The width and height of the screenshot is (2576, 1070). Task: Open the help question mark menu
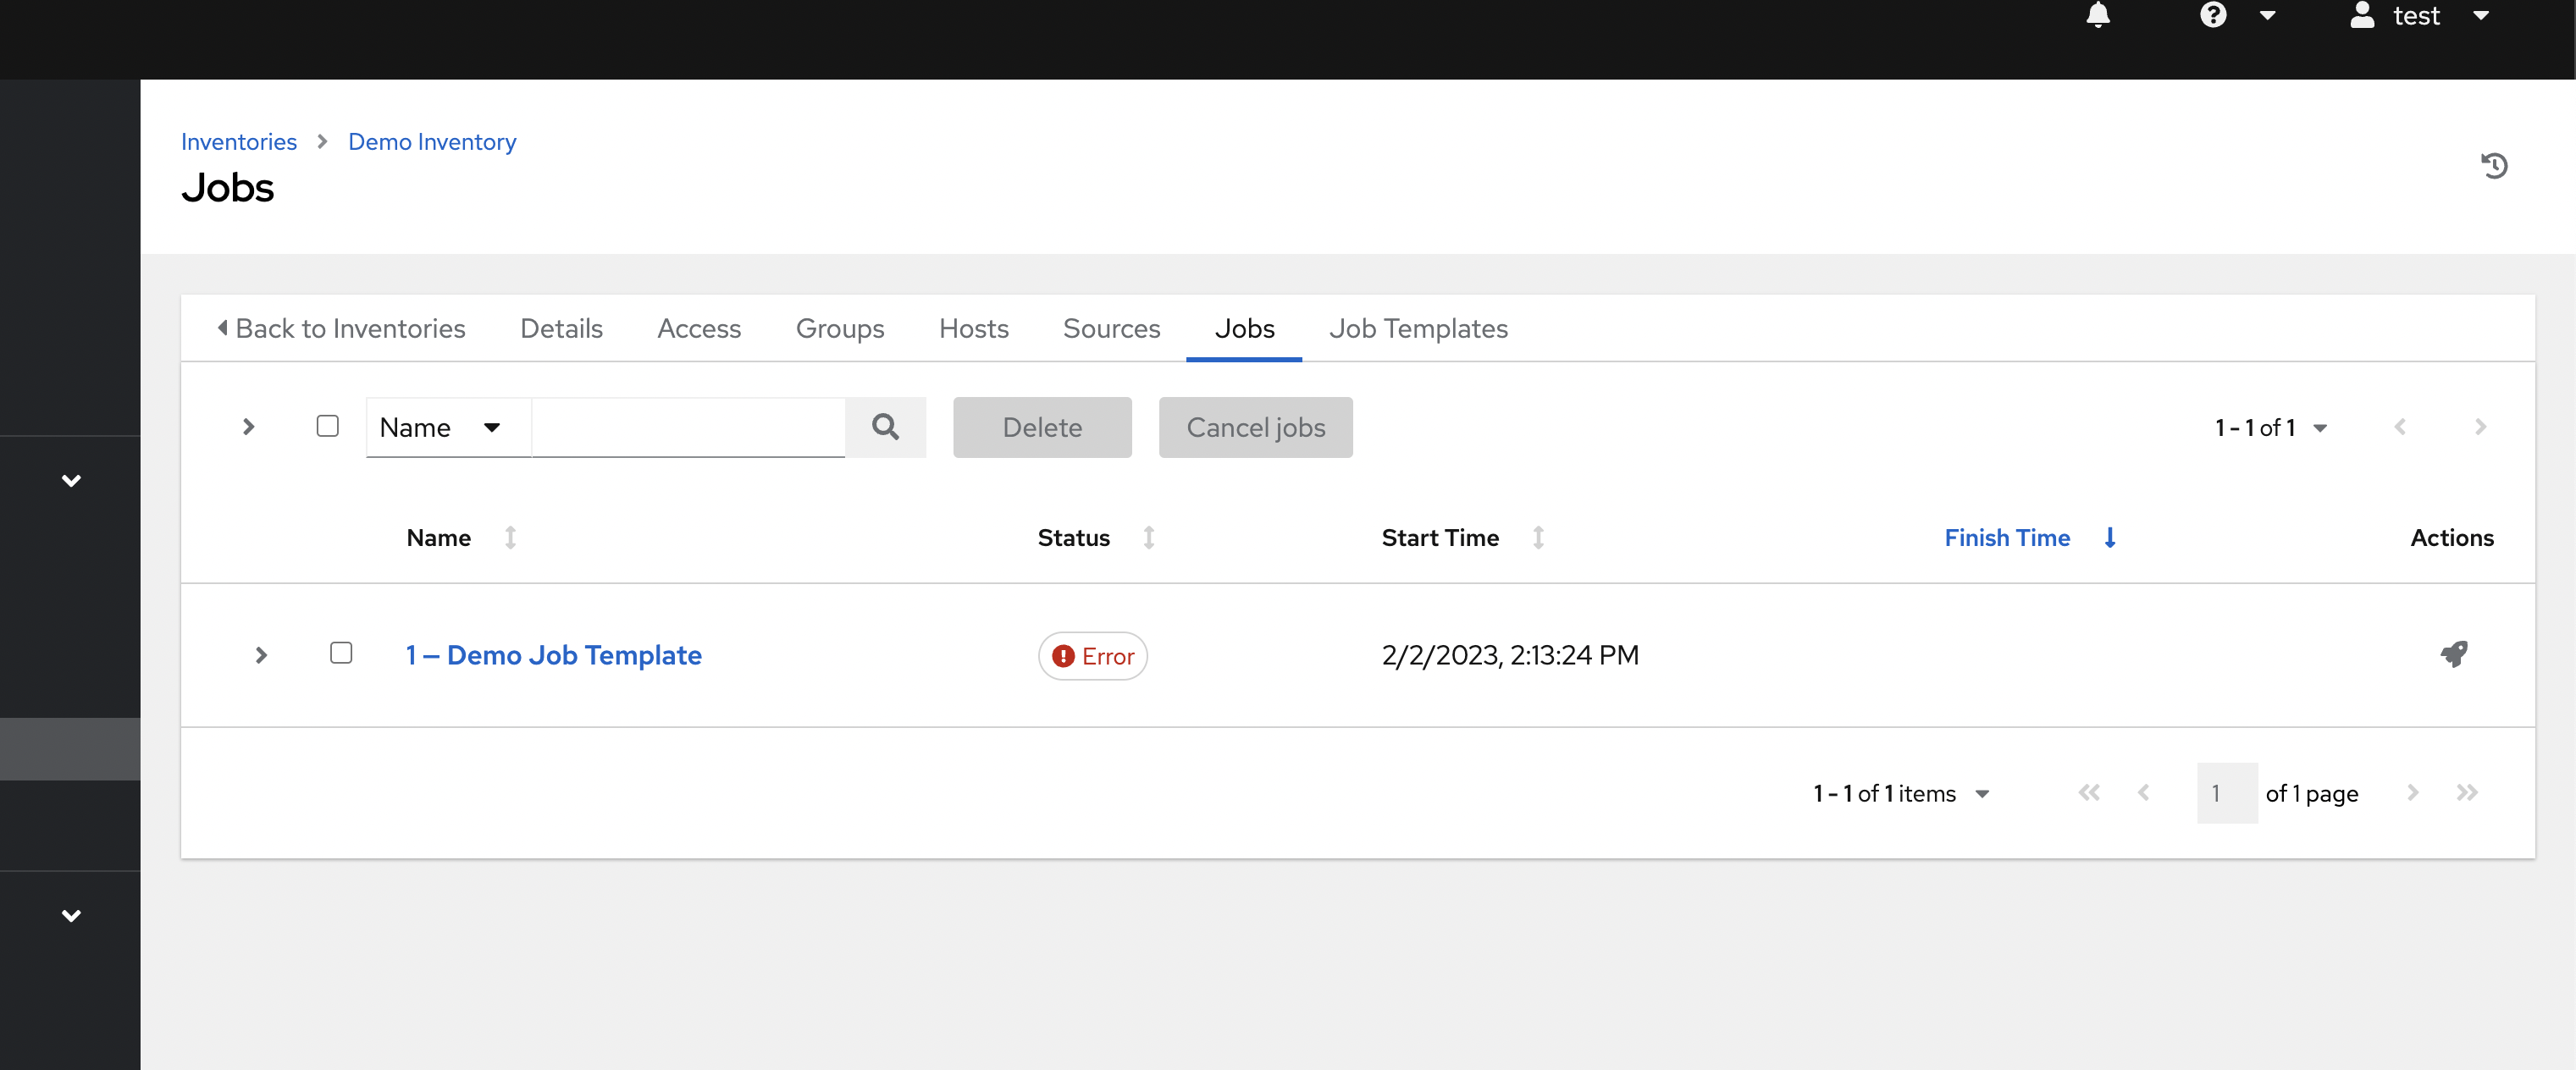(x=2213, y=15)
